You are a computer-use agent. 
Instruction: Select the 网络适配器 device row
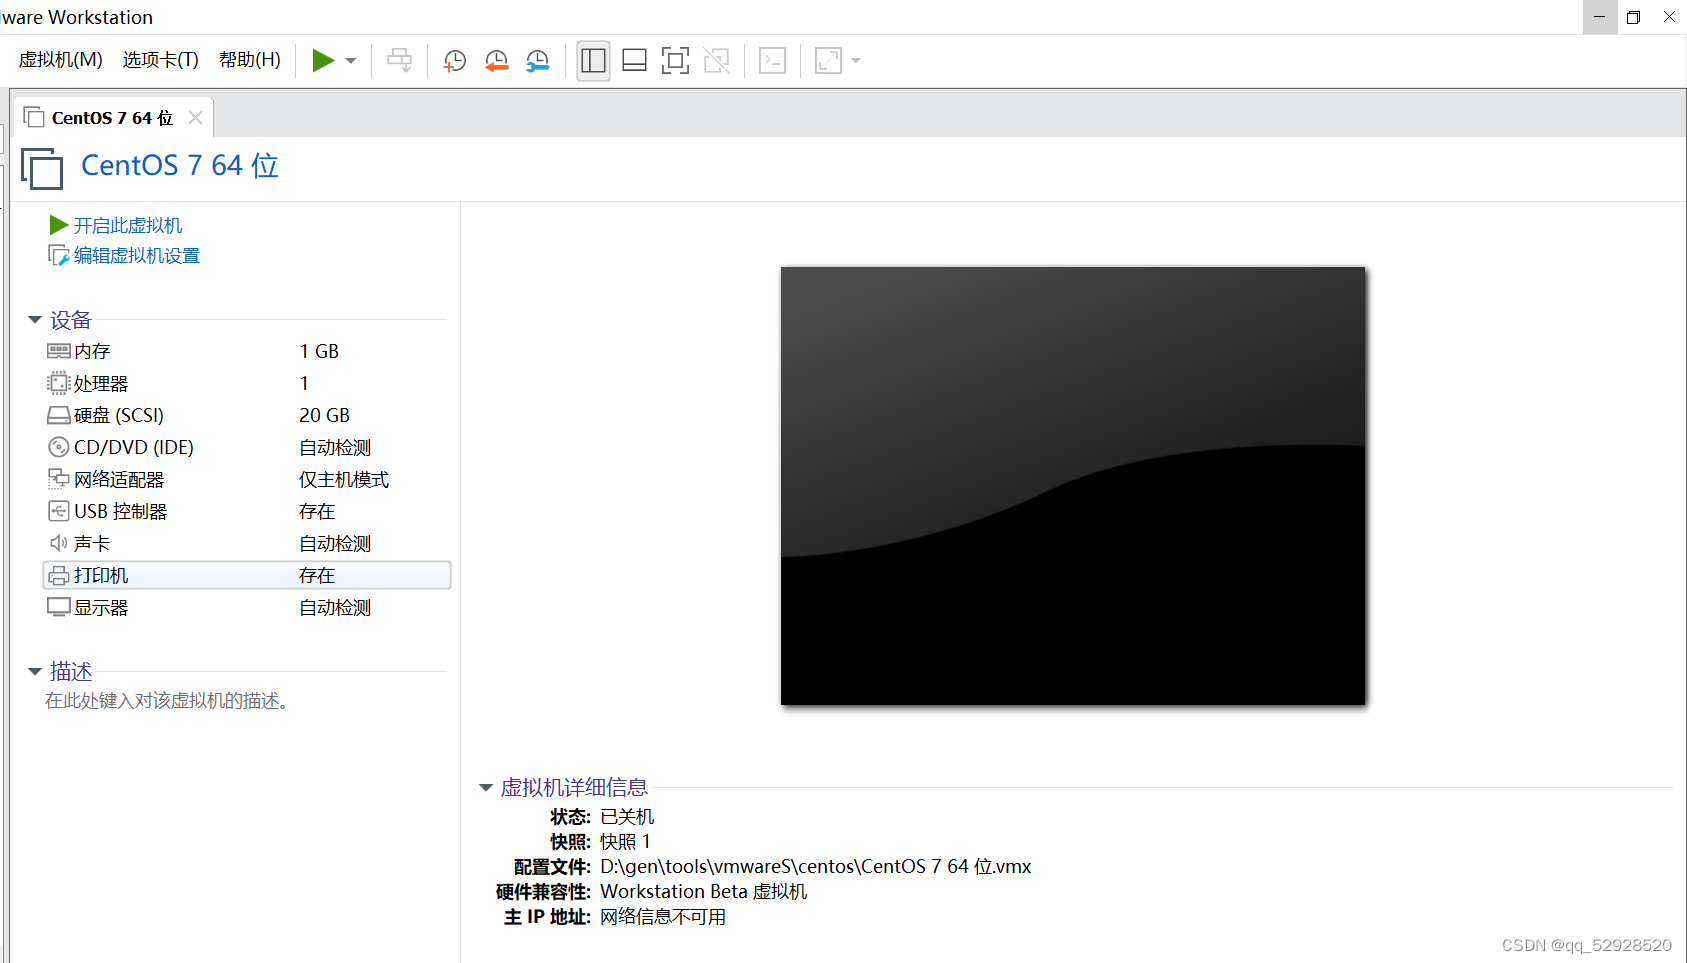tap(247, 480)
